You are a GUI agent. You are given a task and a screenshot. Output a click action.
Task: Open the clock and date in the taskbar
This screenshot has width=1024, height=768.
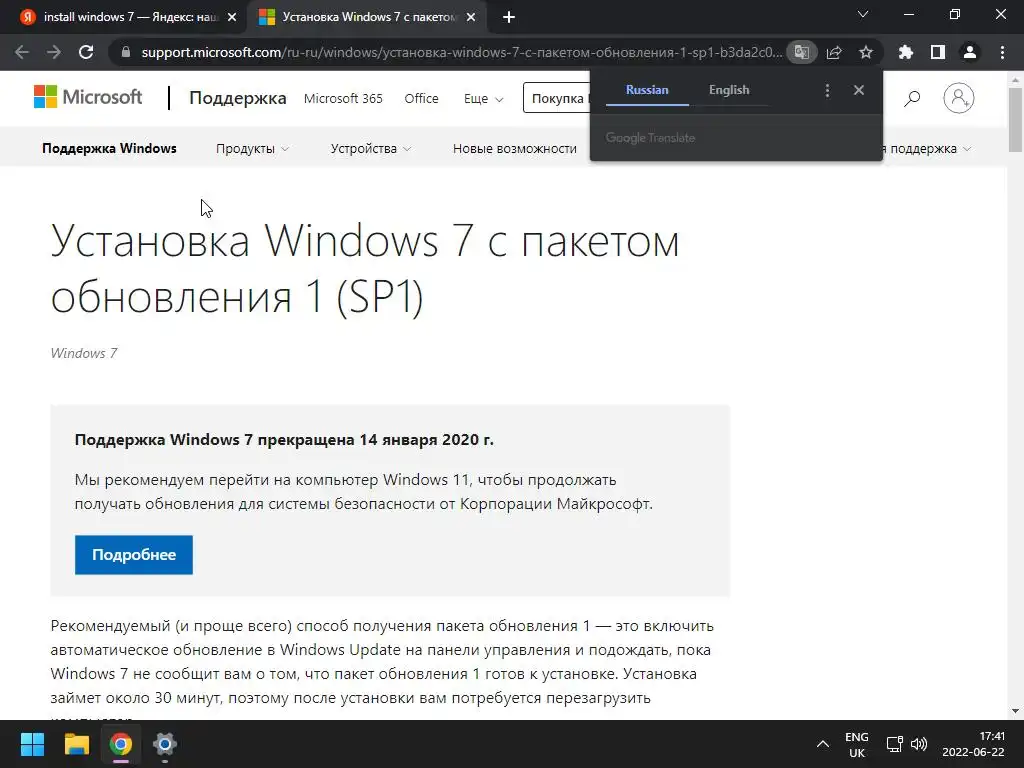pos(973,744)
